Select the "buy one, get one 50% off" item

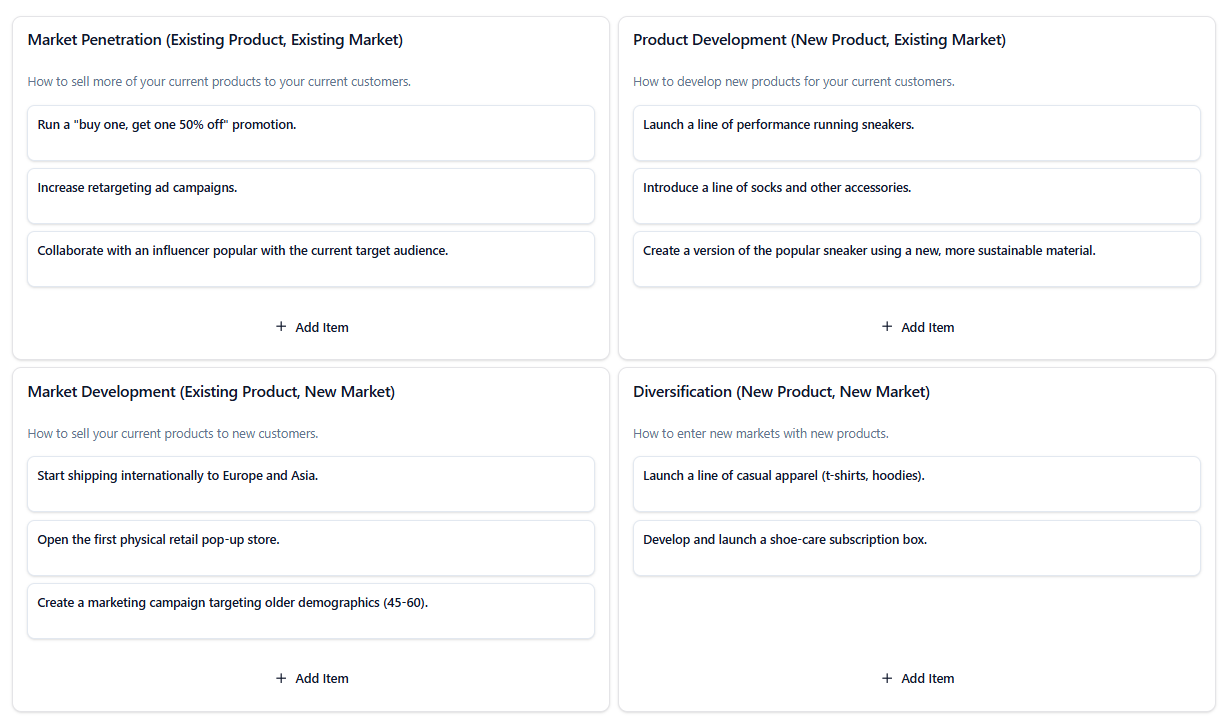tap(311, 133)
